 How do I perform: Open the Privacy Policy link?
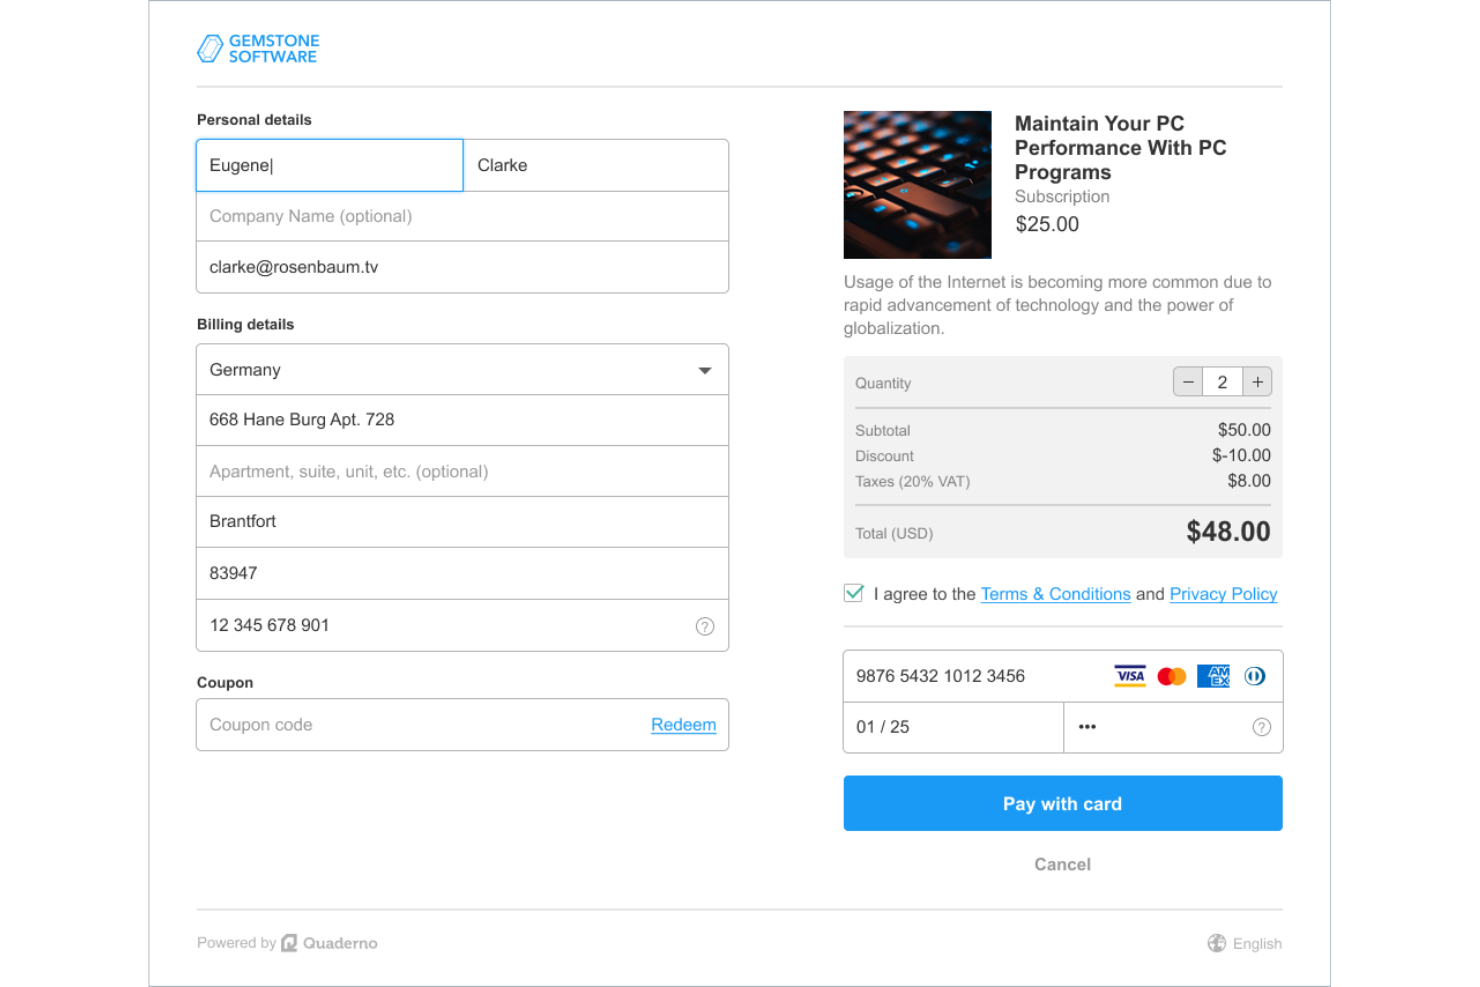[x=1223, y=594]
